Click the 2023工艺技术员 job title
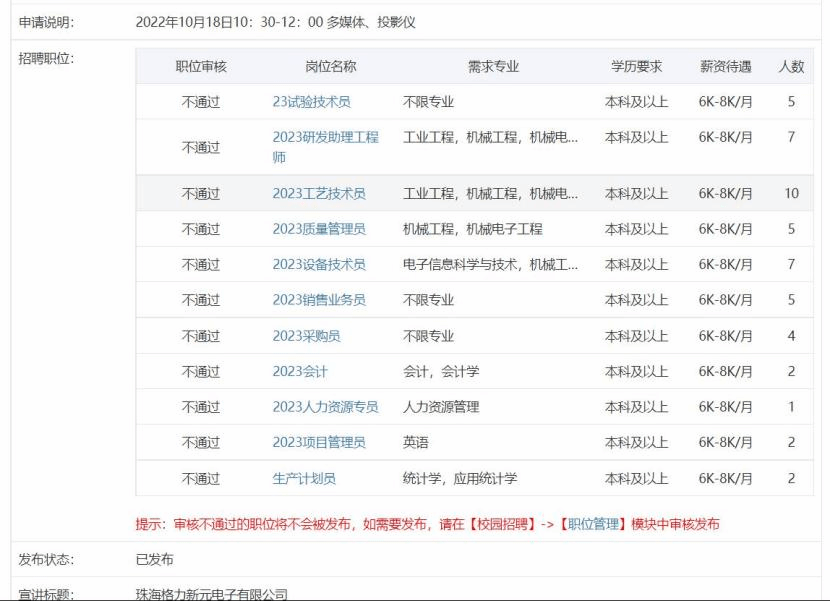This screenshot has height=601, width=830. 319,194
